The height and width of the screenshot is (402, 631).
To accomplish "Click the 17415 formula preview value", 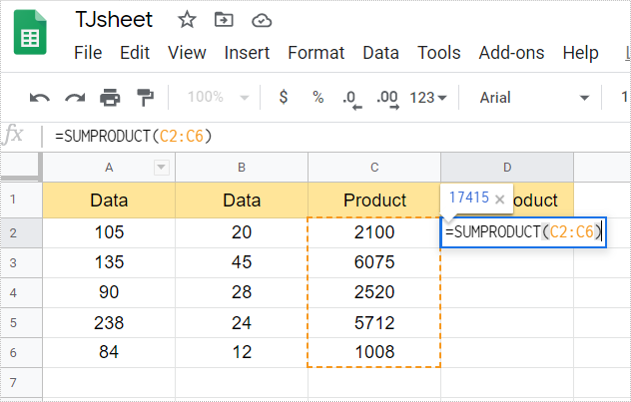I will [469, 198].
